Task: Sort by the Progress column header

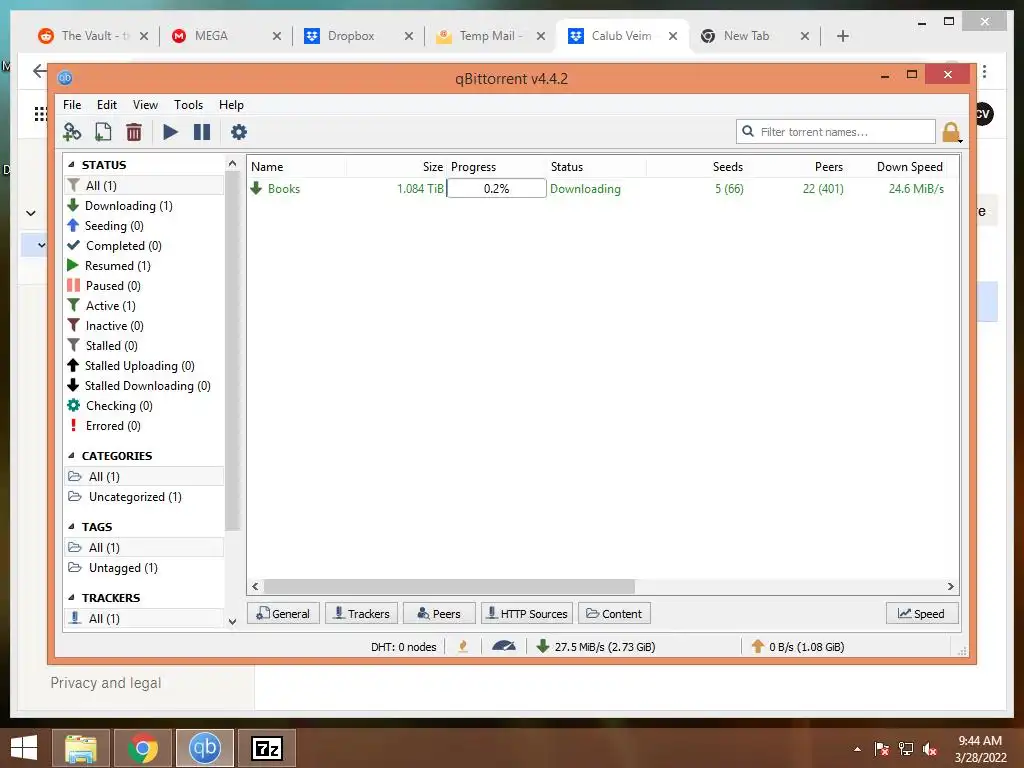Action: point(496,167)
